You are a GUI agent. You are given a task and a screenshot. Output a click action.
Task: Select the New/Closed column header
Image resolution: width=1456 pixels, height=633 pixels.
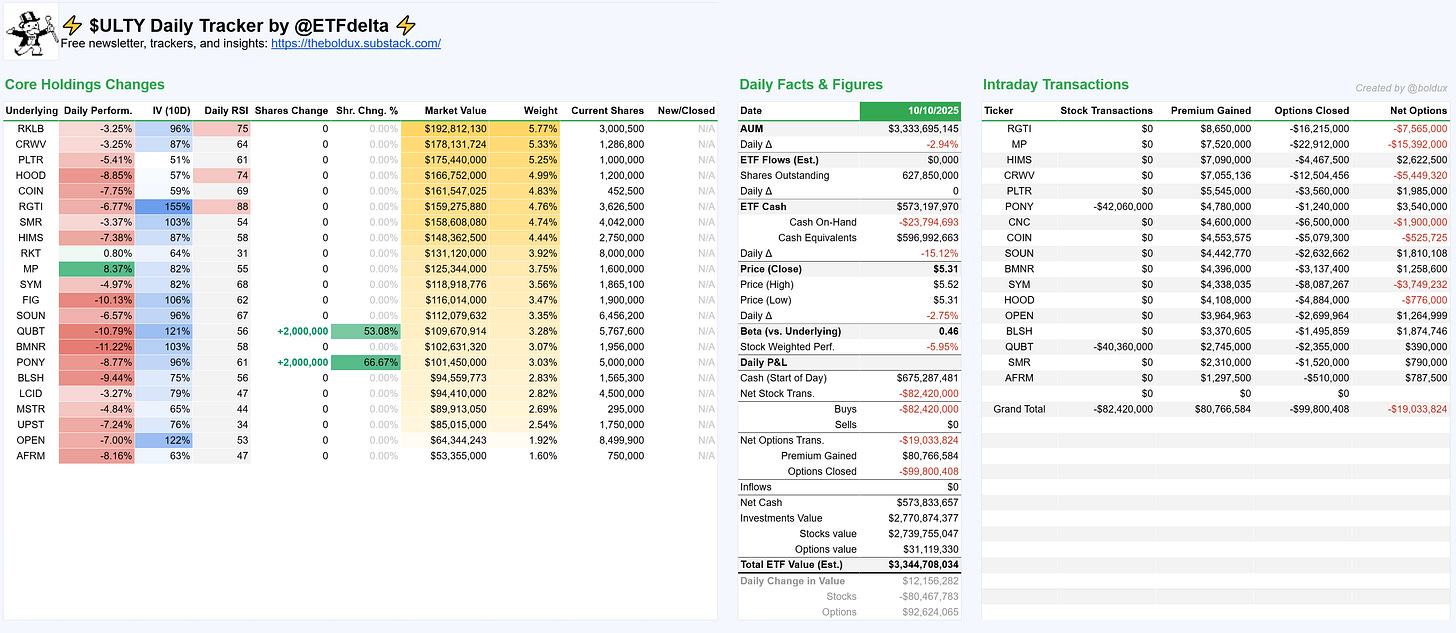coord(686,110)
